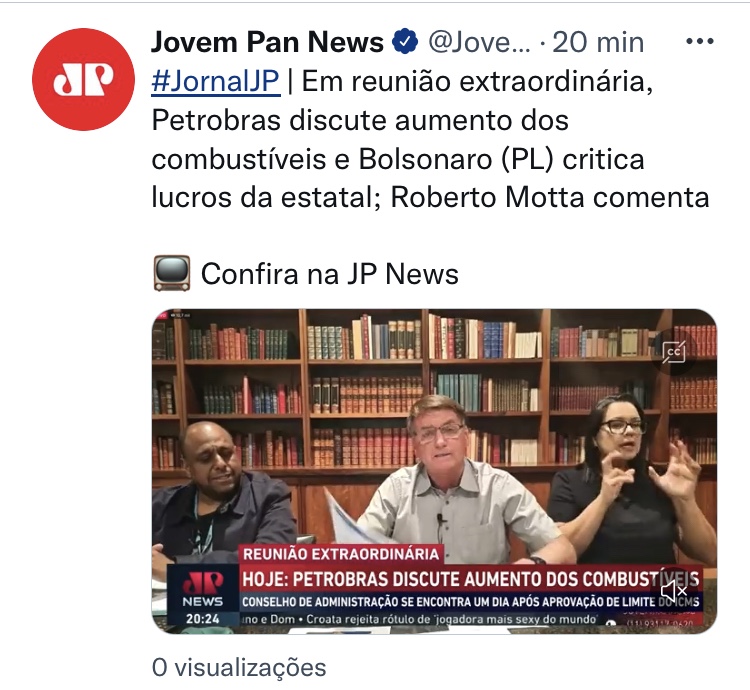Toggle closed captions on the video
Screen dimensions: 750x690
click(x=674, y=353)
